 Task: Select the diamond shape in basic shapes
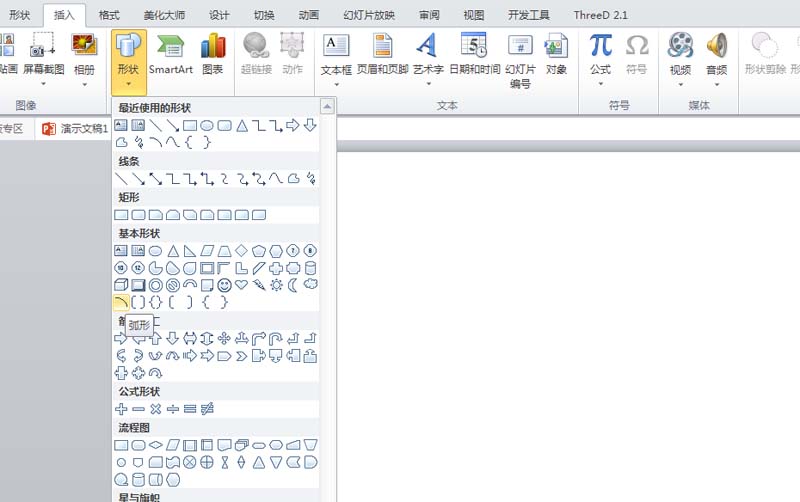[x=241, y=250]
